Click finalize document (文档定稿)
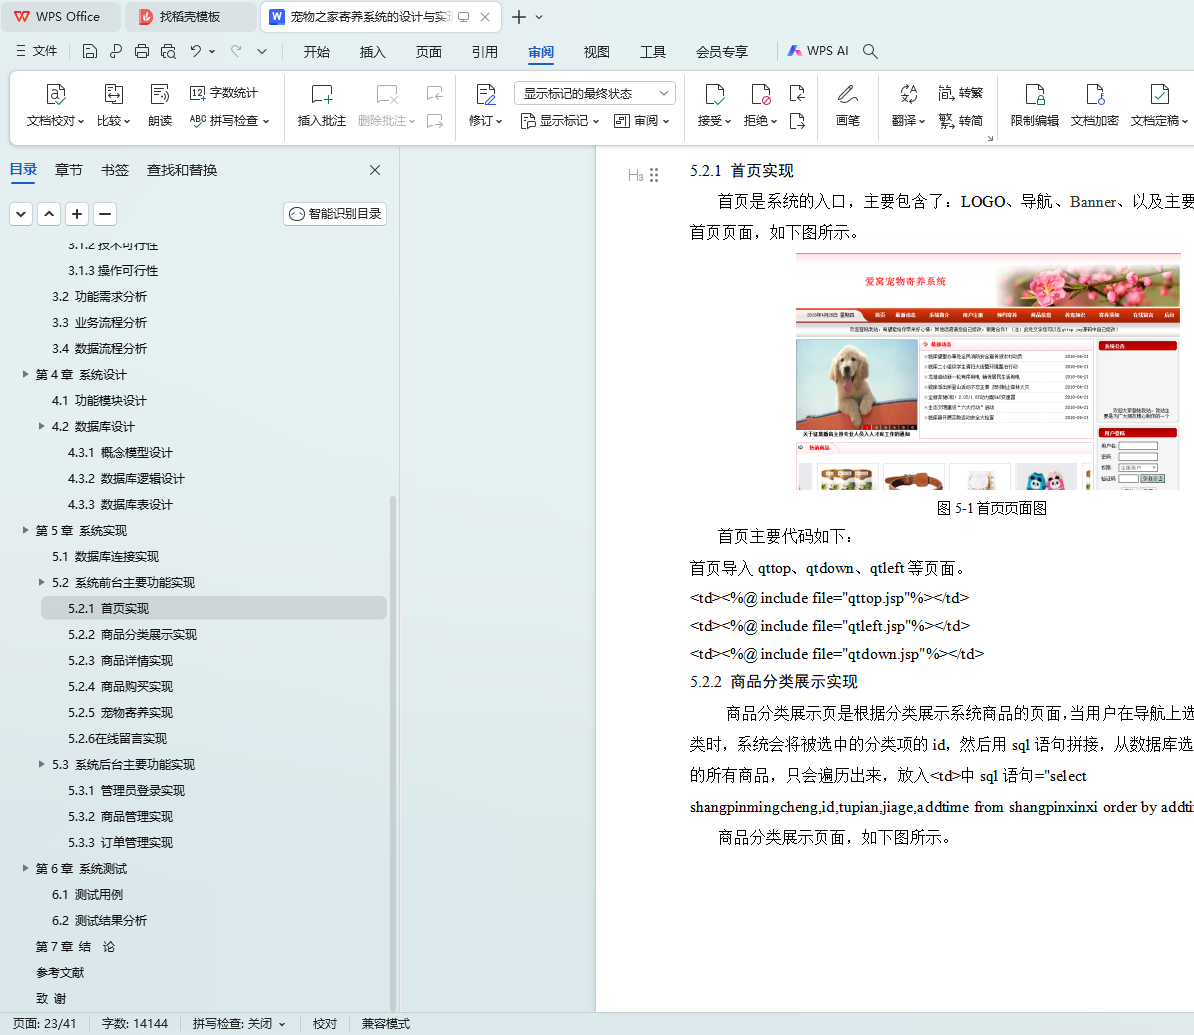The image size is (1194, 1035). pos(1159,105)
